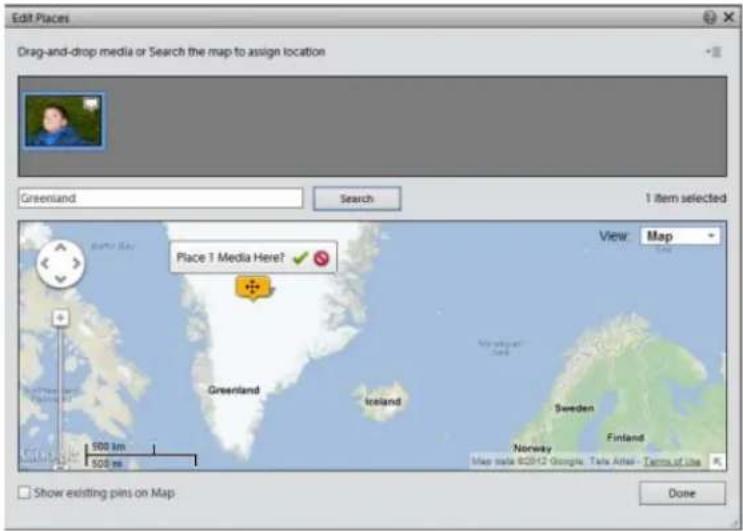
Task: Enable Show existing pins on Map
Action: [x=24, y=493]
